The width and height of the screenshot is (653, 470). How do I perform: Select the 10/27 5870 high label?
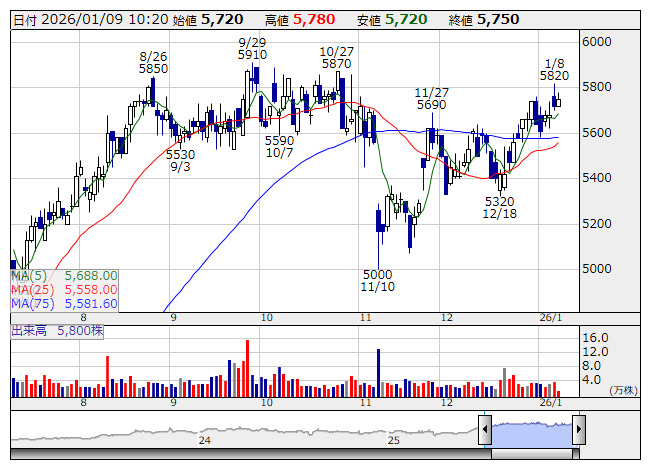tap(336, 57)
